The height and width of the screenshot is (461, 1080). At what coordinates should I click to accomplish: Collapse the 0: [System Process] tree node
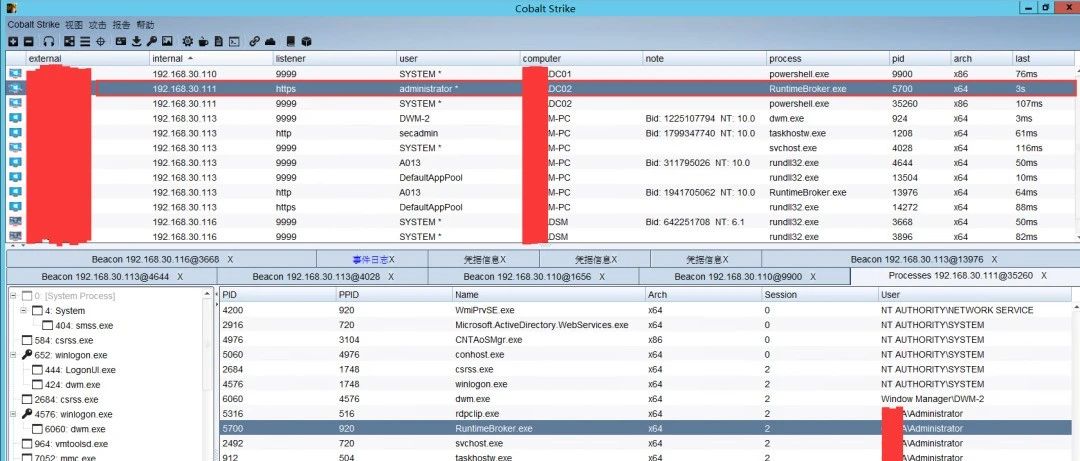pos(13,296)
